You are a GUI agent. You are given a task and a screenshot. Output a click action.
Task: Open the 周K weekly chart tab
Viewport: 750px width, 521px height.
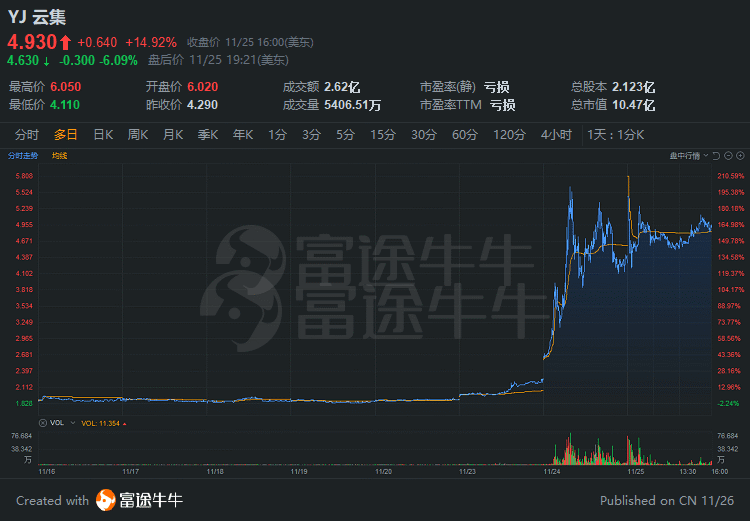[x=138, y=135]
